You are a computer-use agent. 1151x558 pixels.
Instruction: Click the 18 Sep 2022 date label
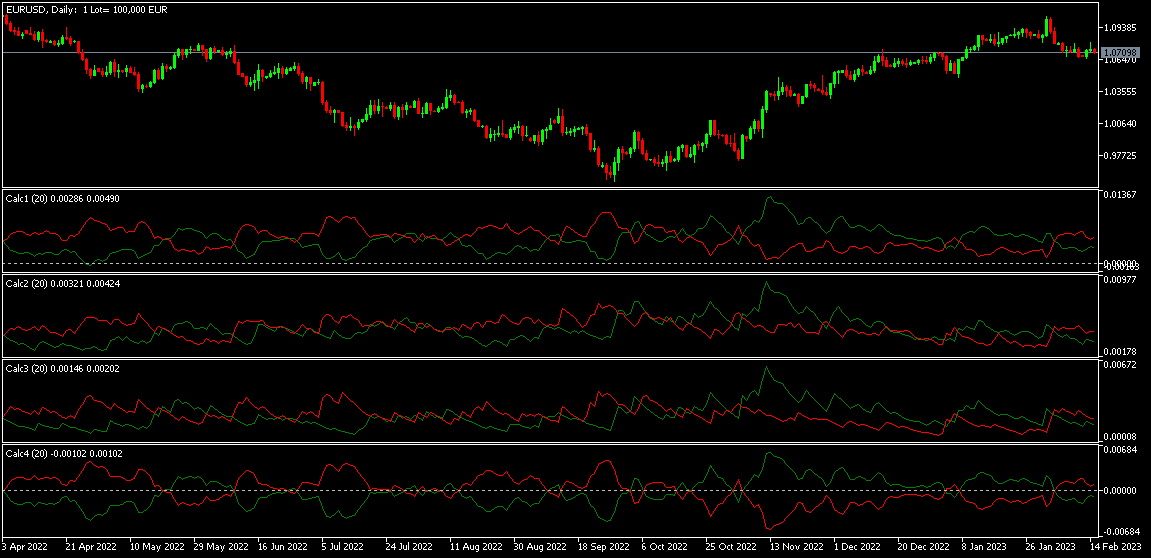pos(604,547)
